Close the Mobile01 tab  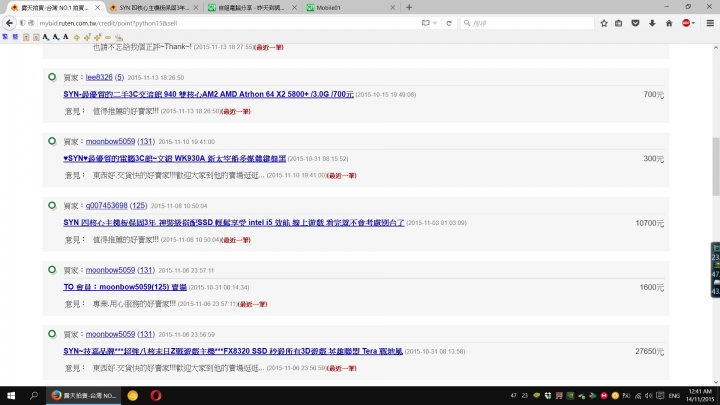coord(393,7)
